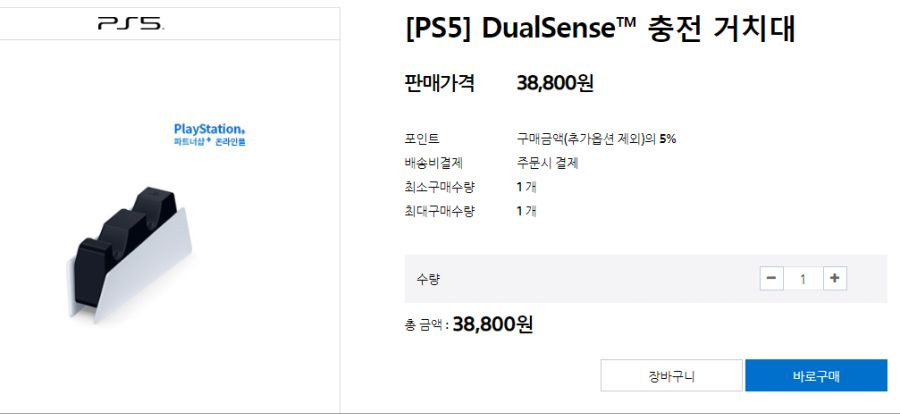
Task: Click the DualSense 충전 거치대 product title
Action: pyautogui.click(x=600, y=29)
